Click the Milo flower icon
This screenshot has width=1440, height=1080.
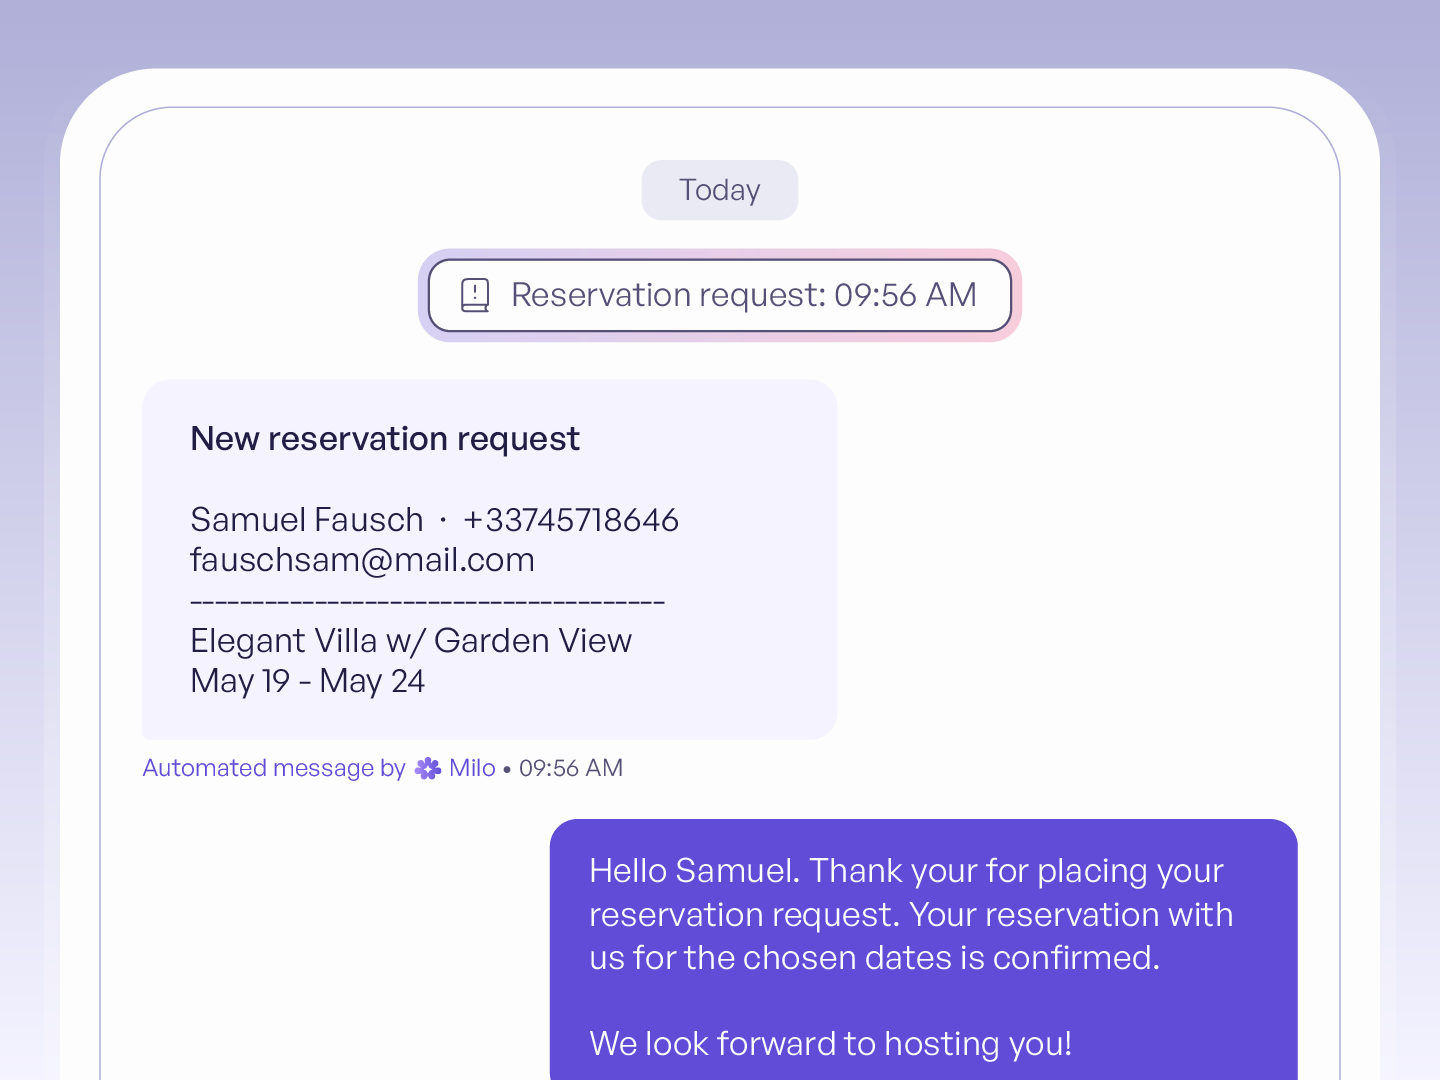tap(428, 768)
